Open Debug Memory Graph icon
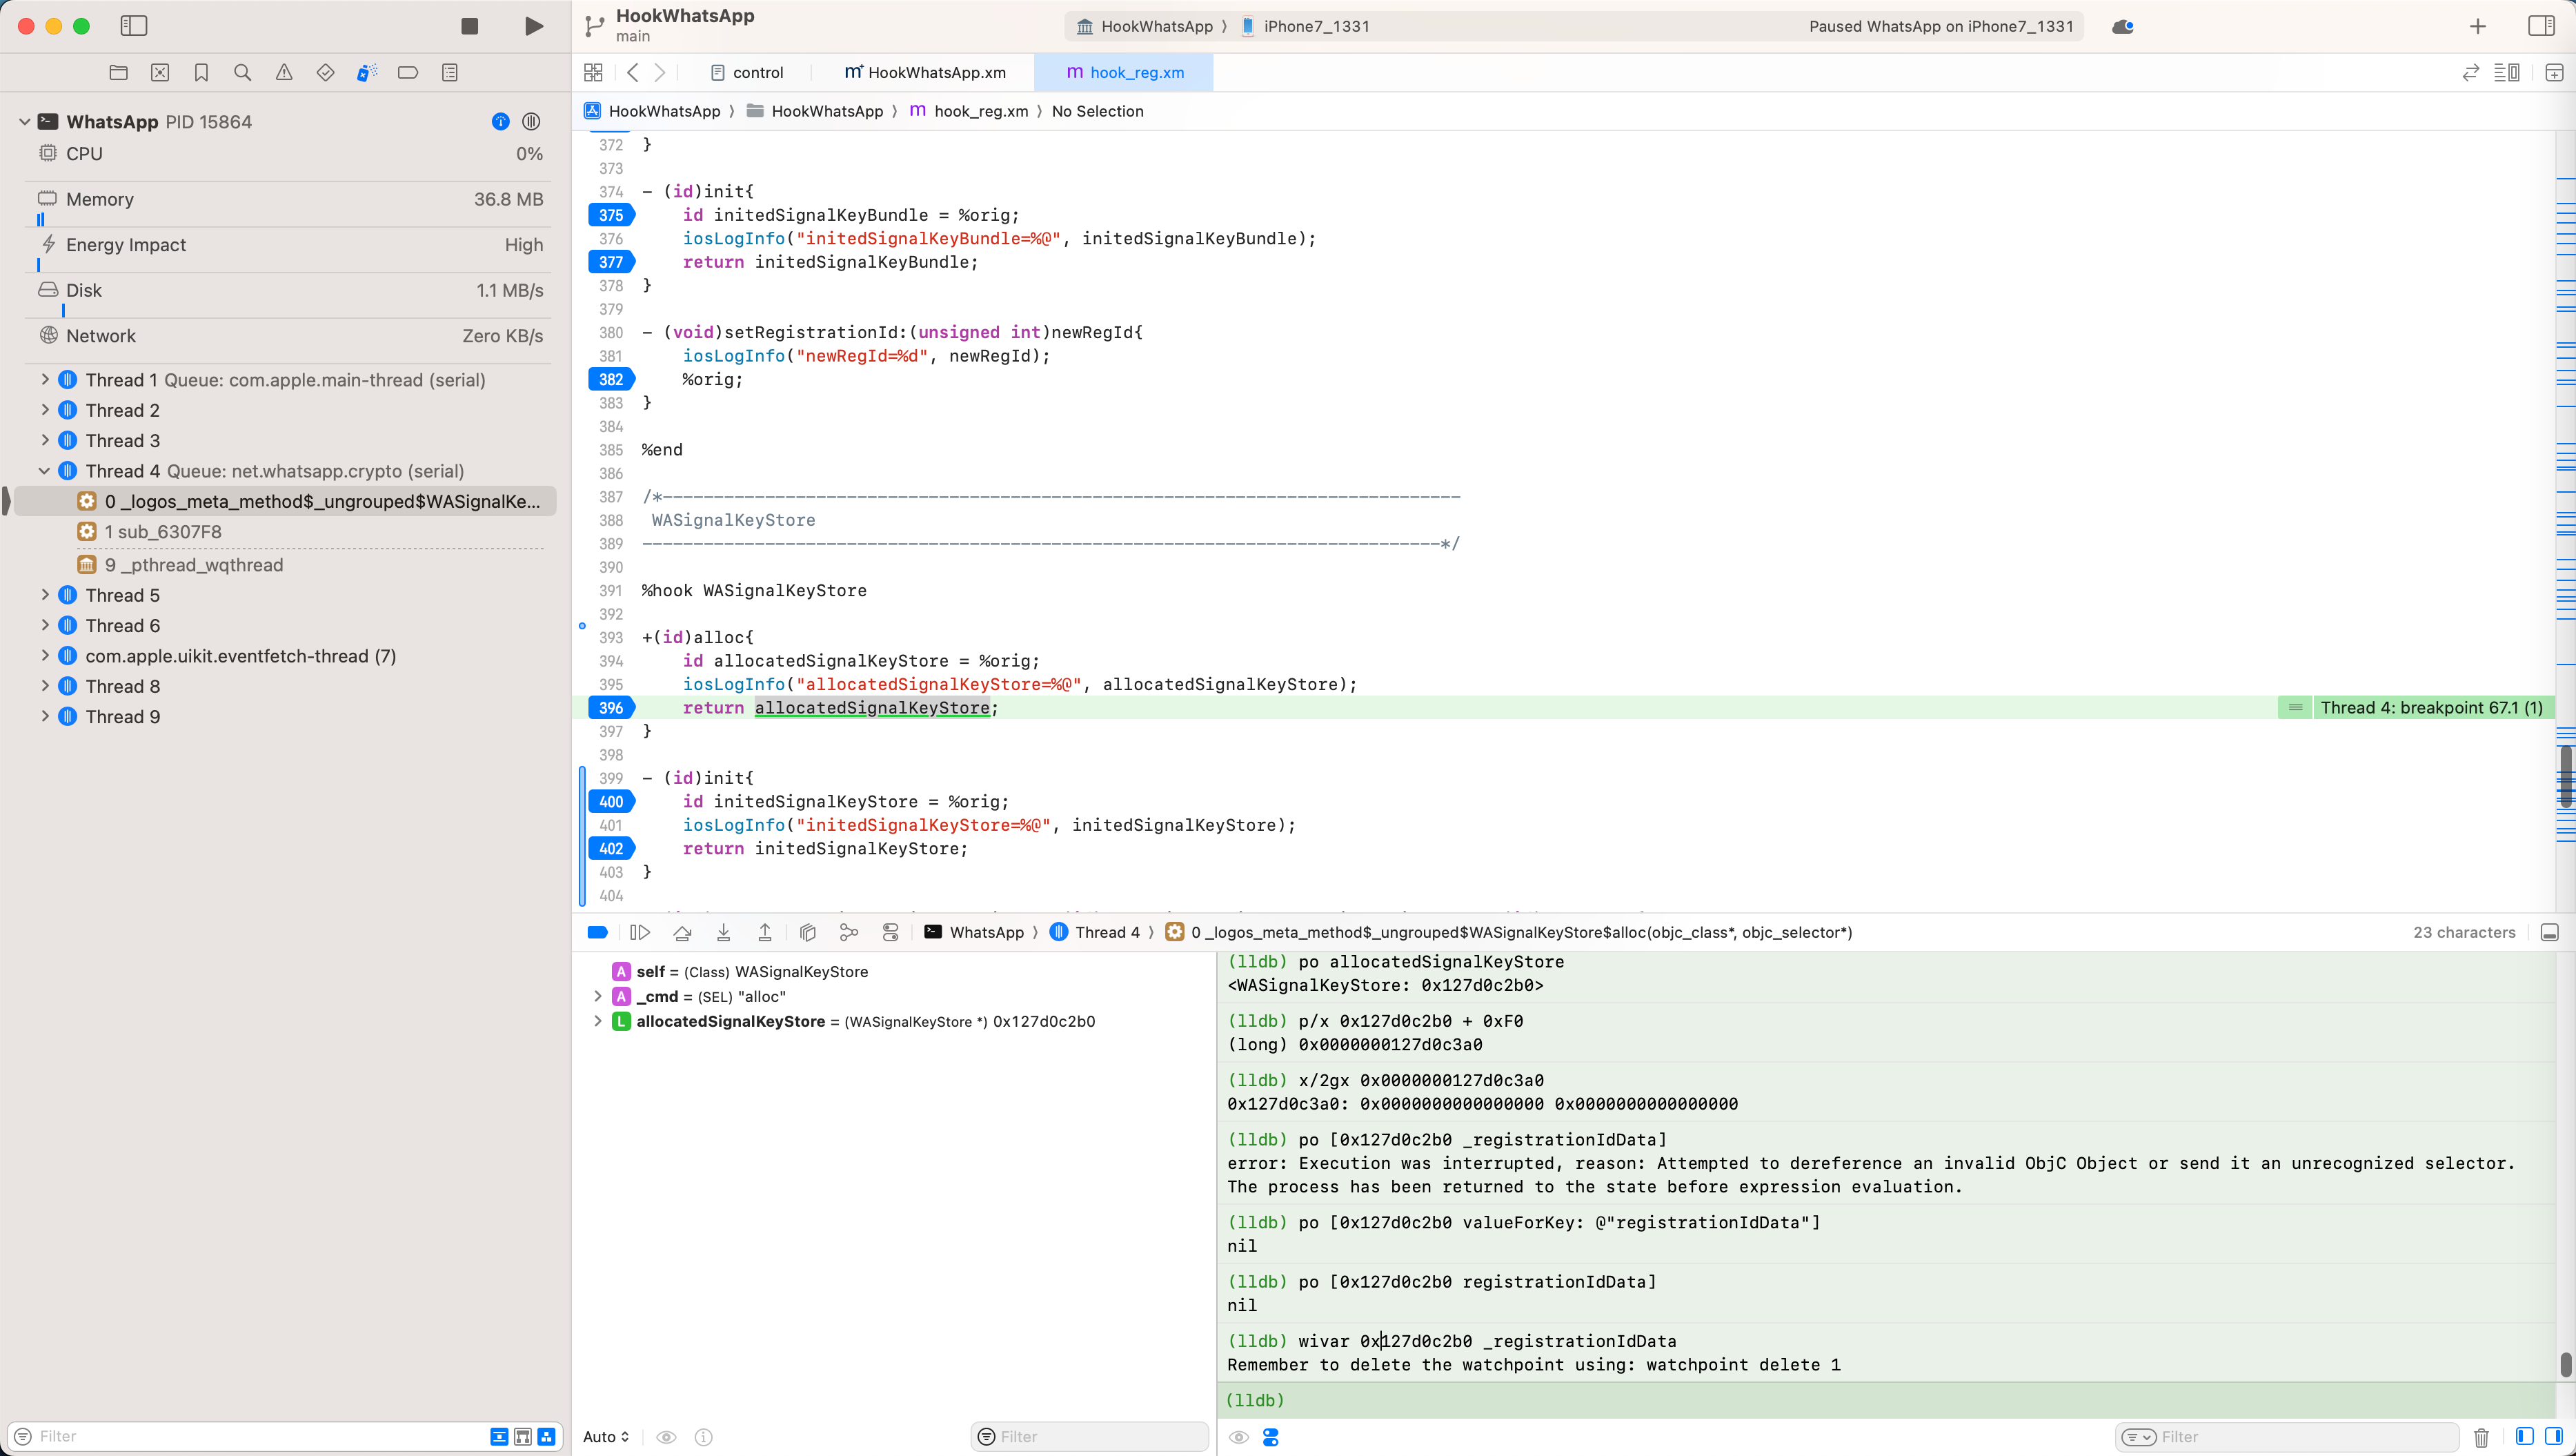 click(849, 933)
